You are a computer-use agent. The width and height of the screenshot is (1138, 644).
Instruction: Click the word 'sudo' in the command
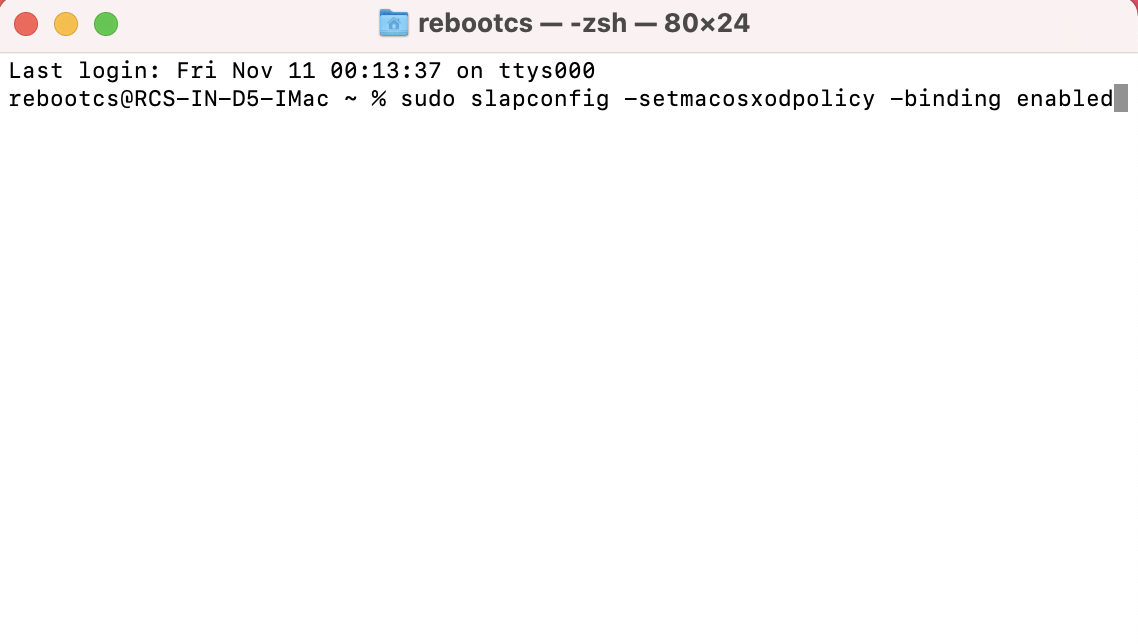[x=428, y=99]
